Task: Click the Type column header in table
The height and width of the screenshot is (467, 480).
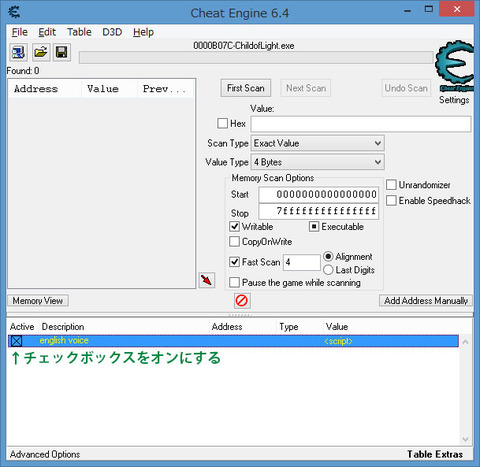Action: click(x=299, y=327)
